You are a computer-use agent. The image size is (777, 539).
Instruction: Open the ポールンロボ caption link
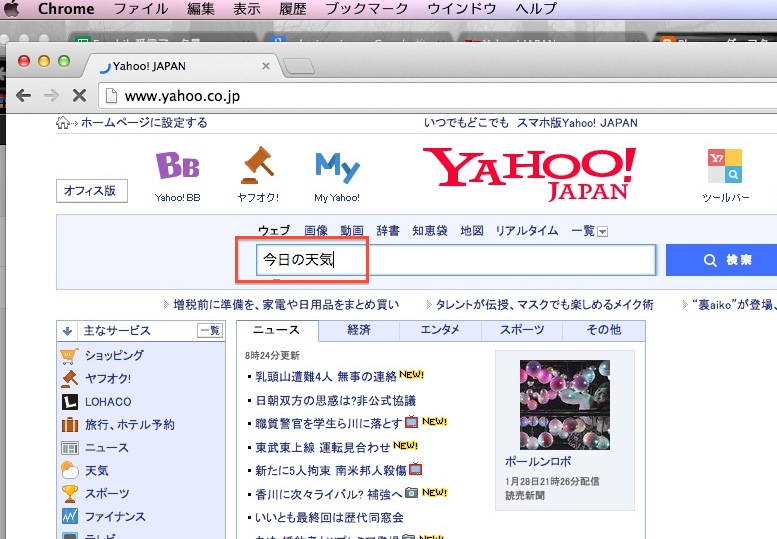[x=538, y=462]
